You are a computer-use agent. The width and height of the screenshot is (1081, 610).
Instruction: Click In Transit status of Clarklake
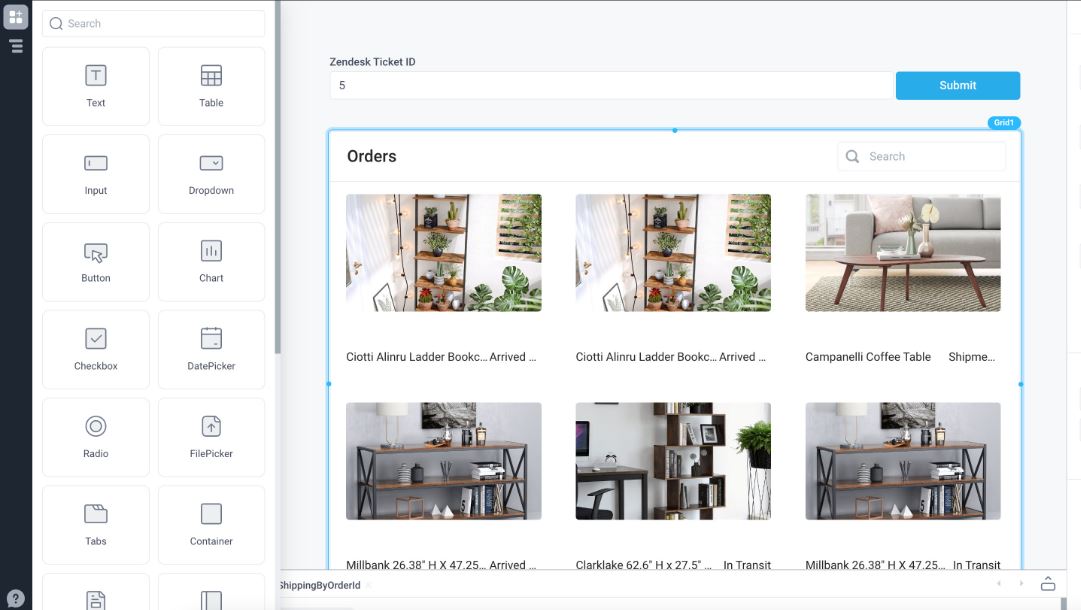tap(747, 565)
